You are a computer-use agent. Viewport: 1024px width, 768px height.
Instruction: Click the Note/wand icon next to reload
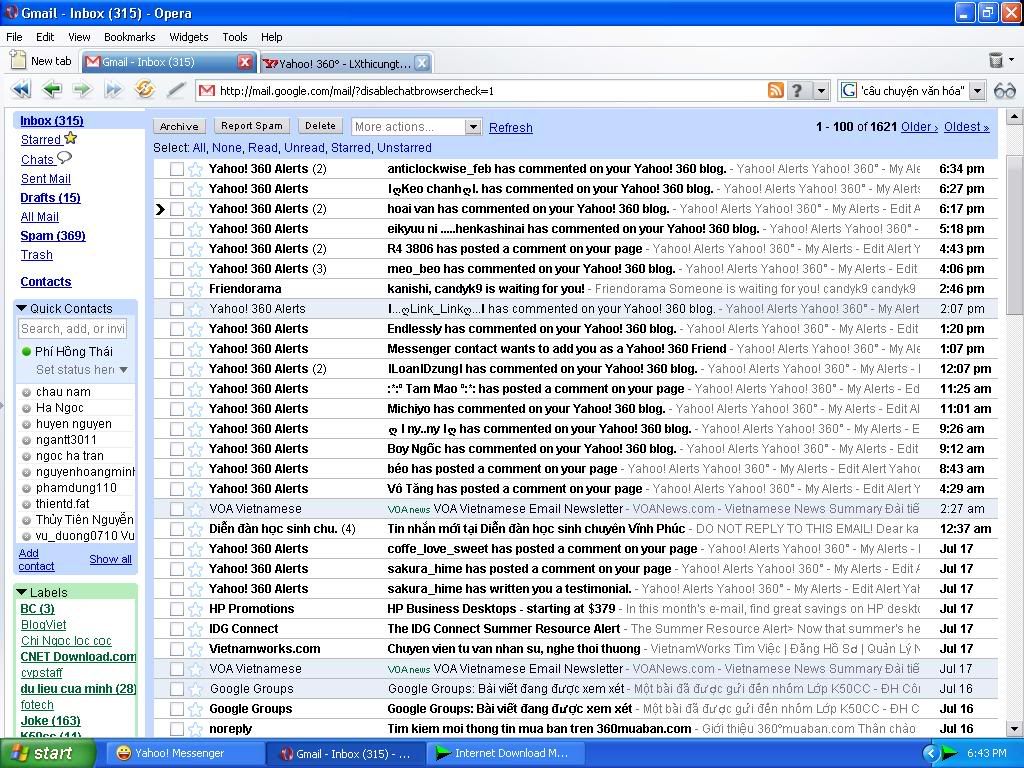(x=173, y=89)
